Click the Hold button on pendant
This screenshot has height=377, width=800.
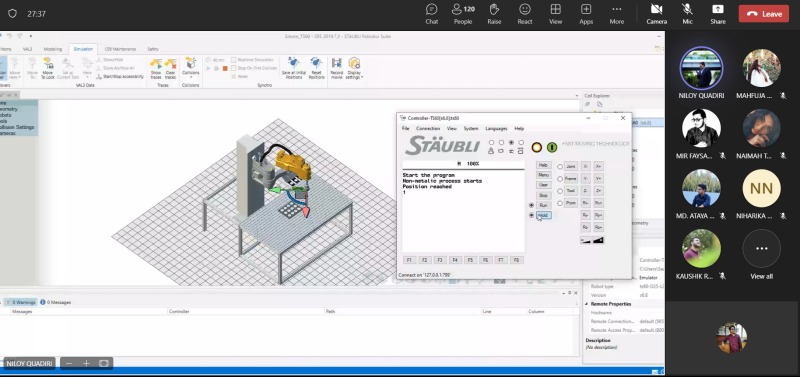[543, 215]
